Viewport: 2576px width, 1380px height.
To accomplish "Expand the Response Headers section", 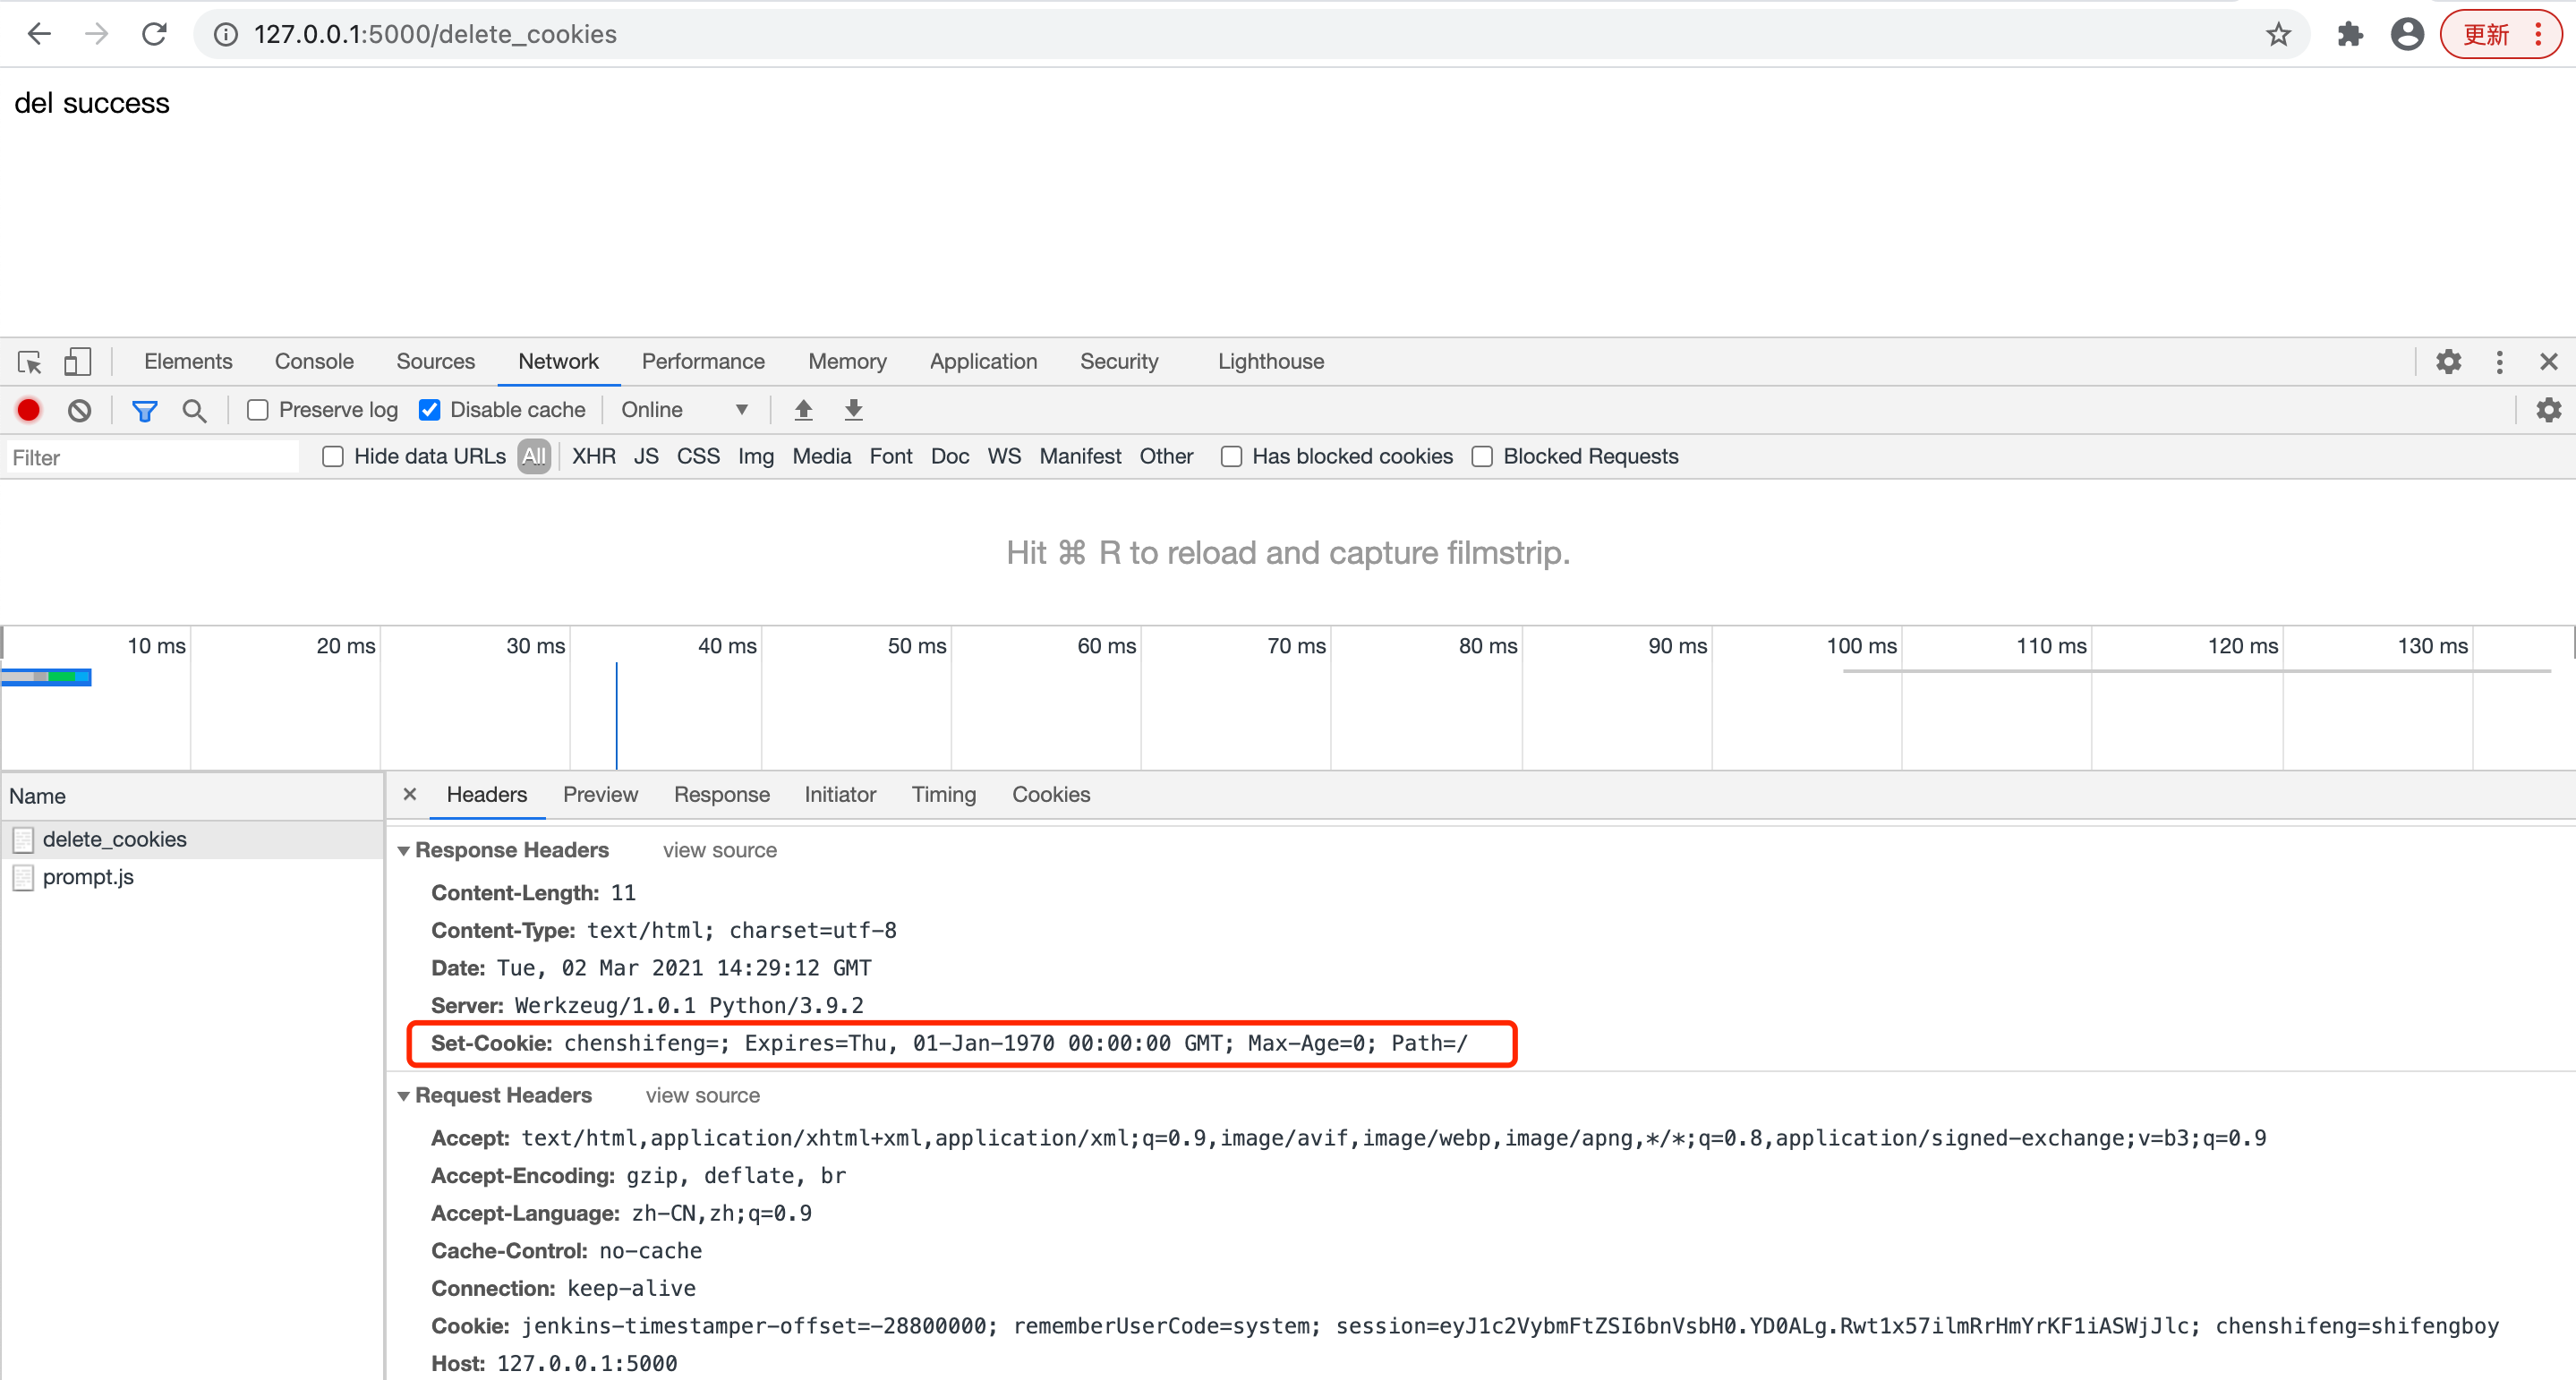I will (x=404, y=850).
